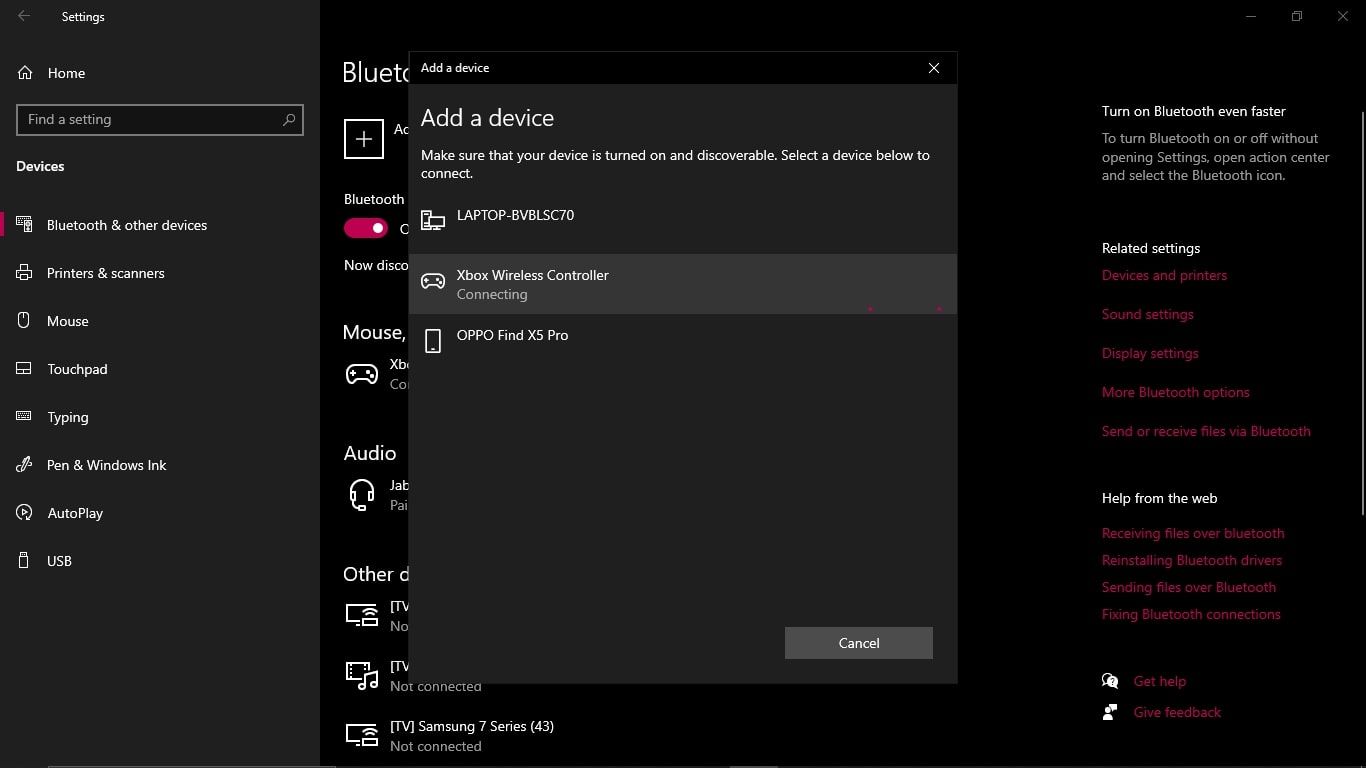Switch to Bluetooth & other devices section
Viewport: 1366px width, 768px height.
(127, 225)
